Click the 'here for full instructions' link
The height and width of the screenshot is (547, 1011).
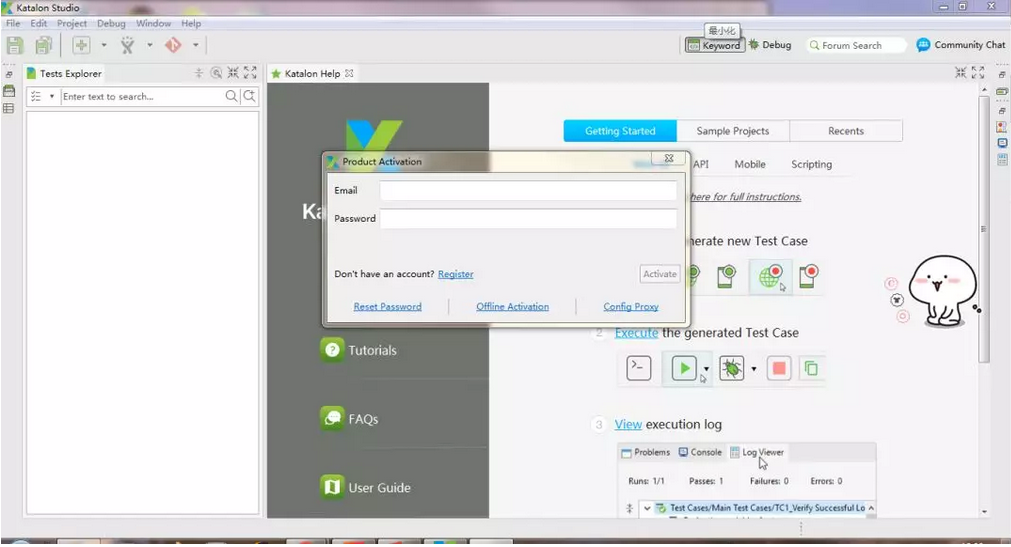pos(746,197)
